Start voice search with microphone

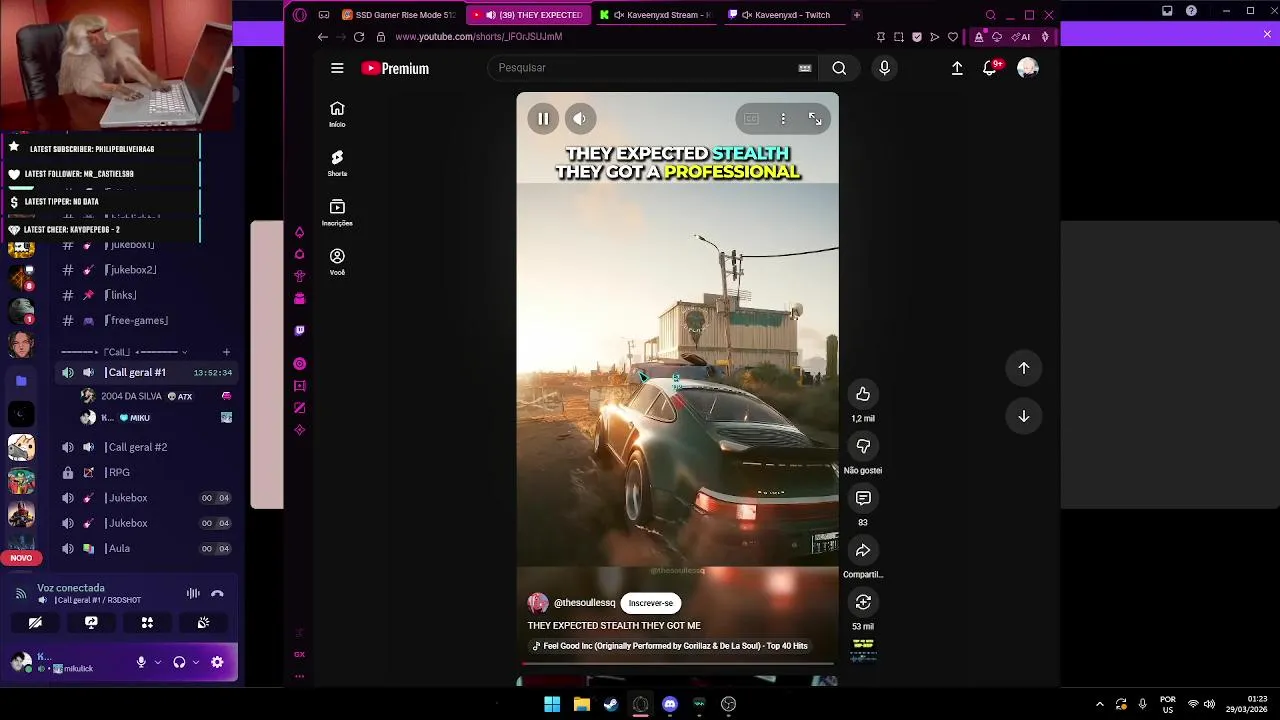click(x=884, y=68)
